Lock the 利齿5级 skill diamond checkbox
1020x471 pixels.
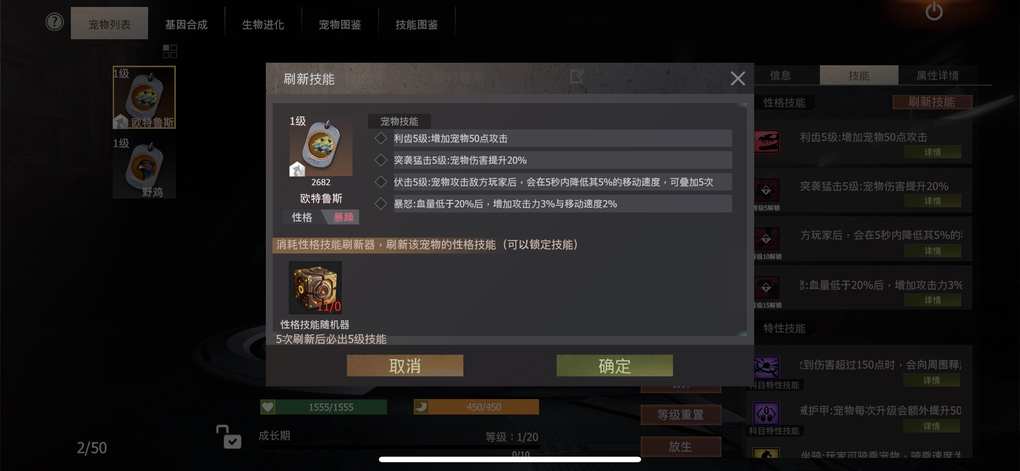coord(381,138)
